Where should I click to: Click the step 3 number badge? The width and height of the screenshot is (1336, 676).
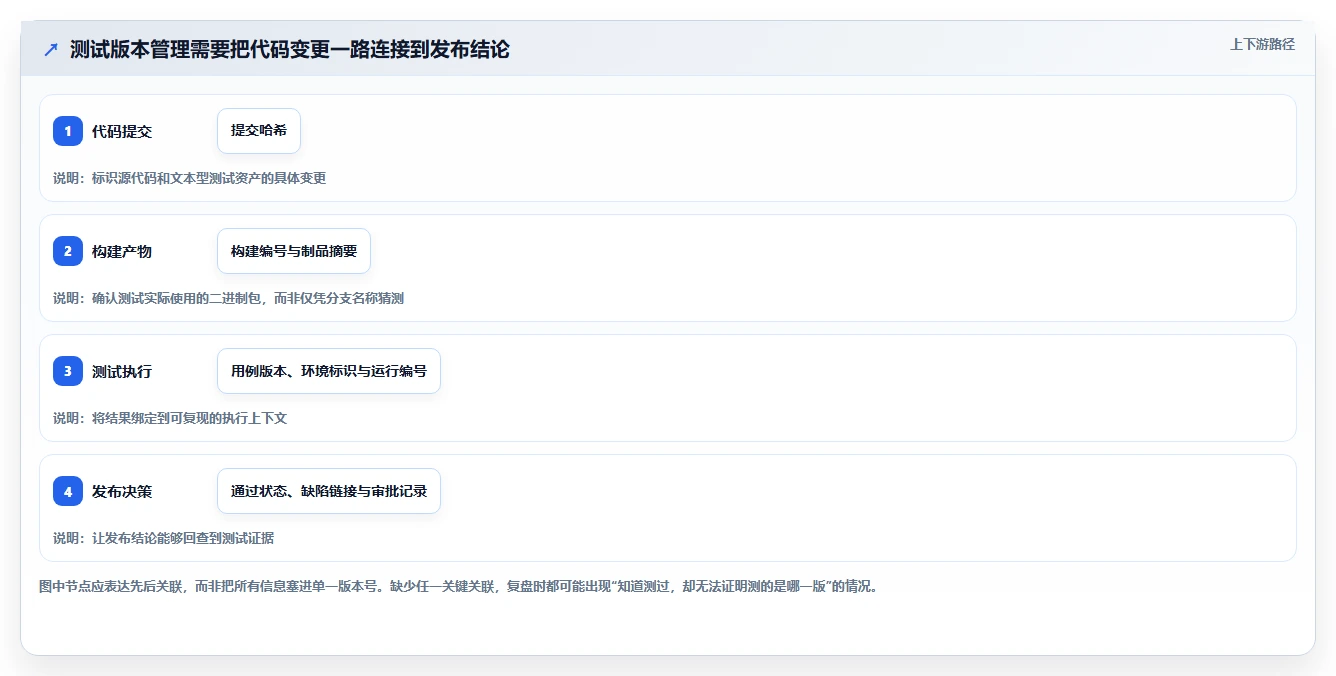(68, 371)
